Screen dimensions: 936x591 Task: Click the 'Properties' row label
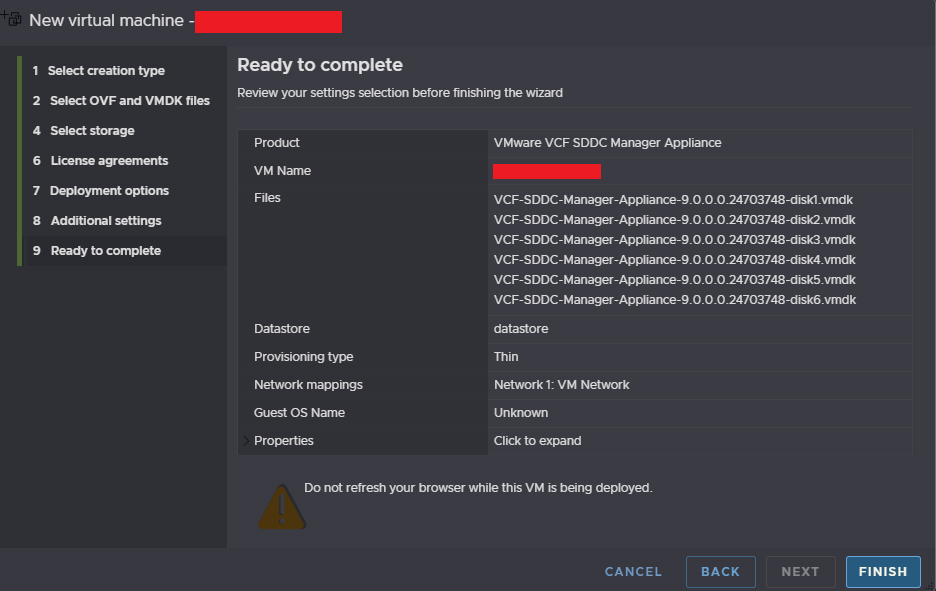[284, 441]
